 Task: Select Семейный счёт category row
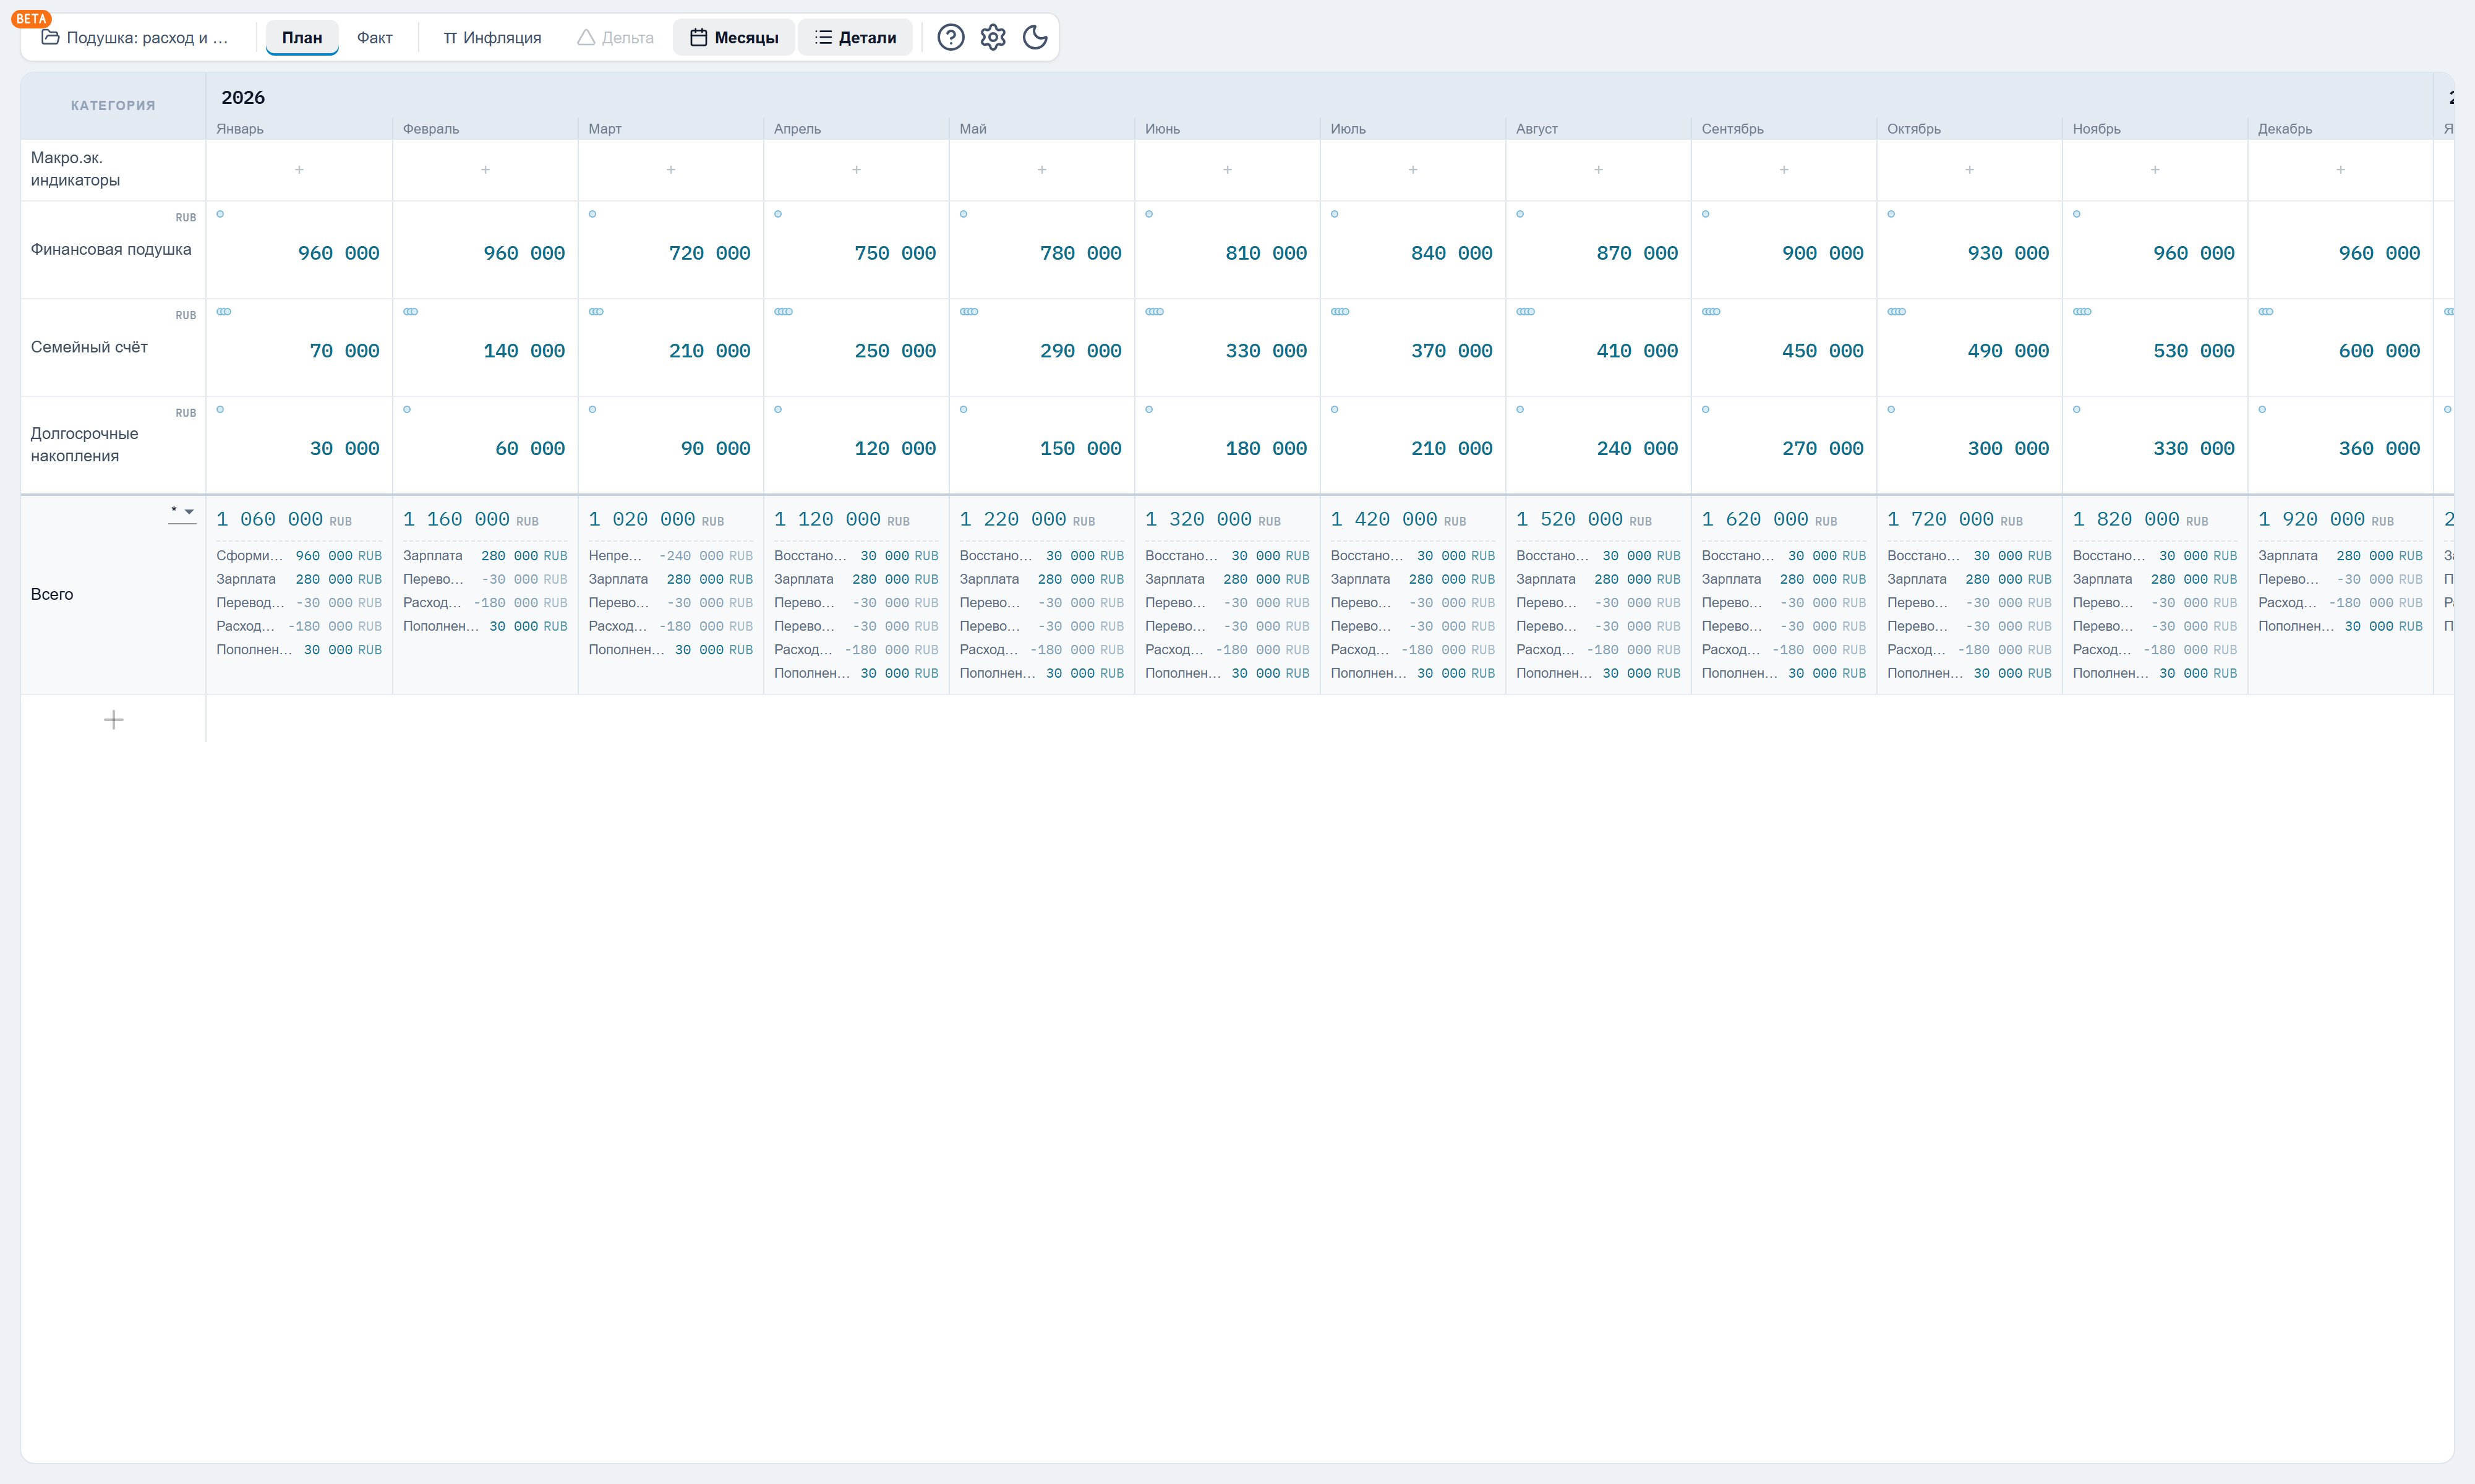pyautogui.click(x=113, y=347)
